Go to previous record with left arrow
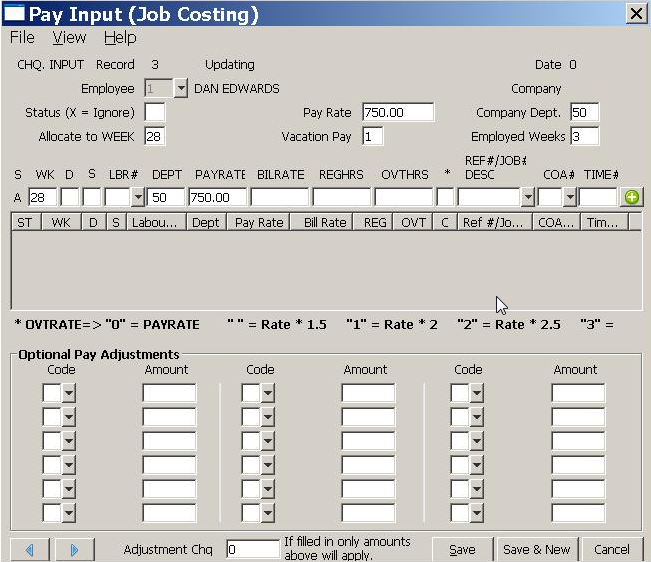Image resolution: width=651 pixels, height=562 pixels. (30, 550)
